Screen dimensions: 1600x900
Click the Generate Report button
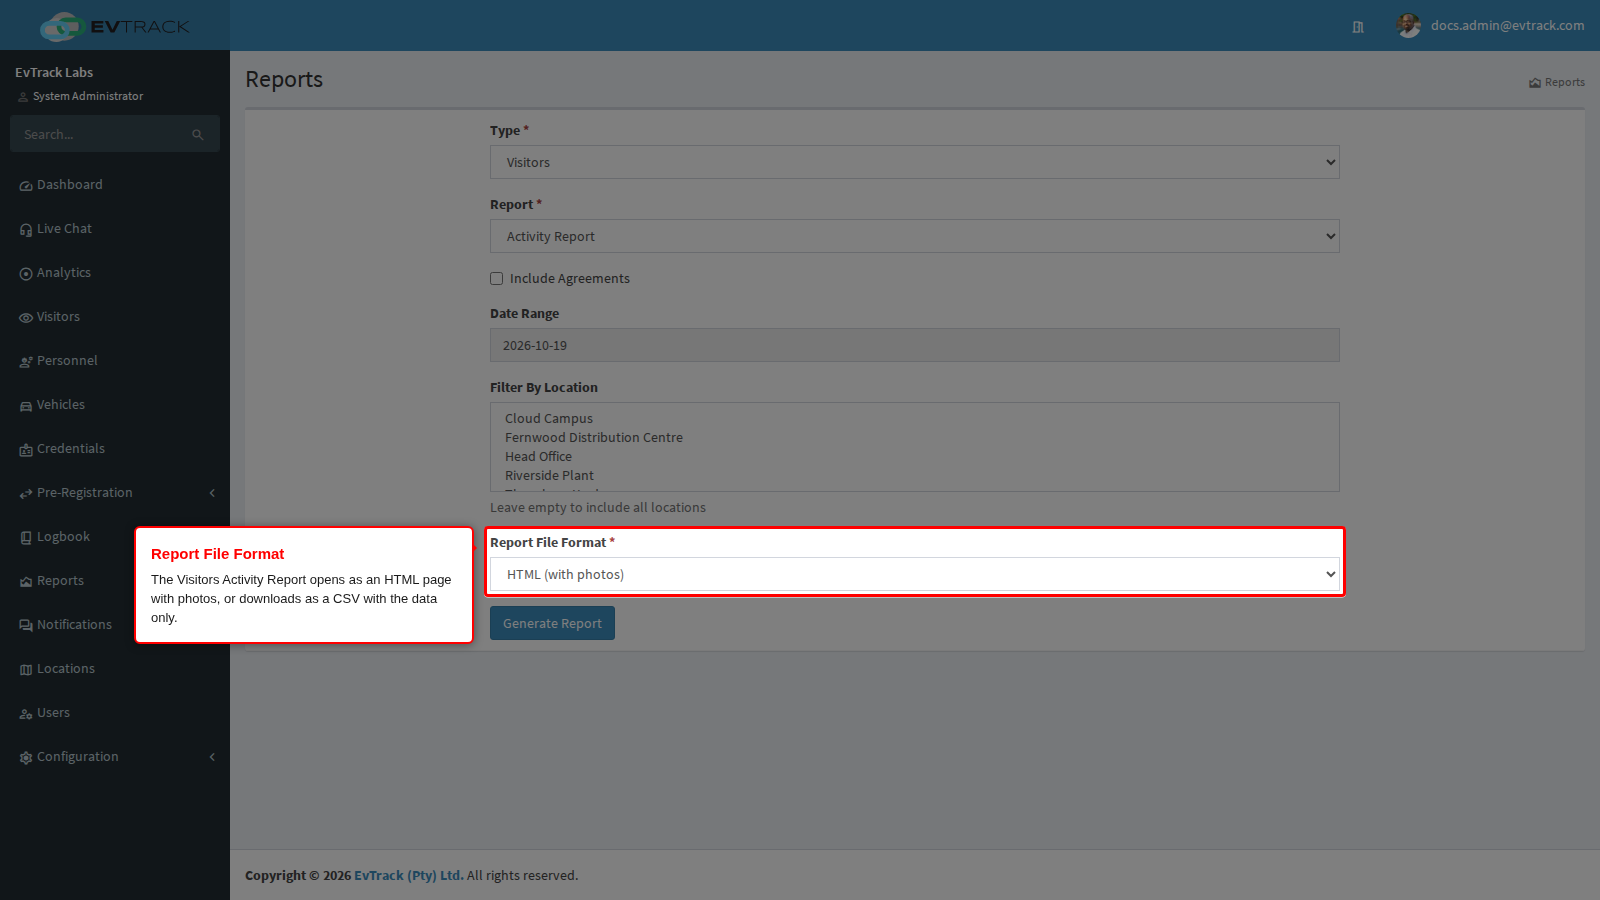tap(552, 623)
